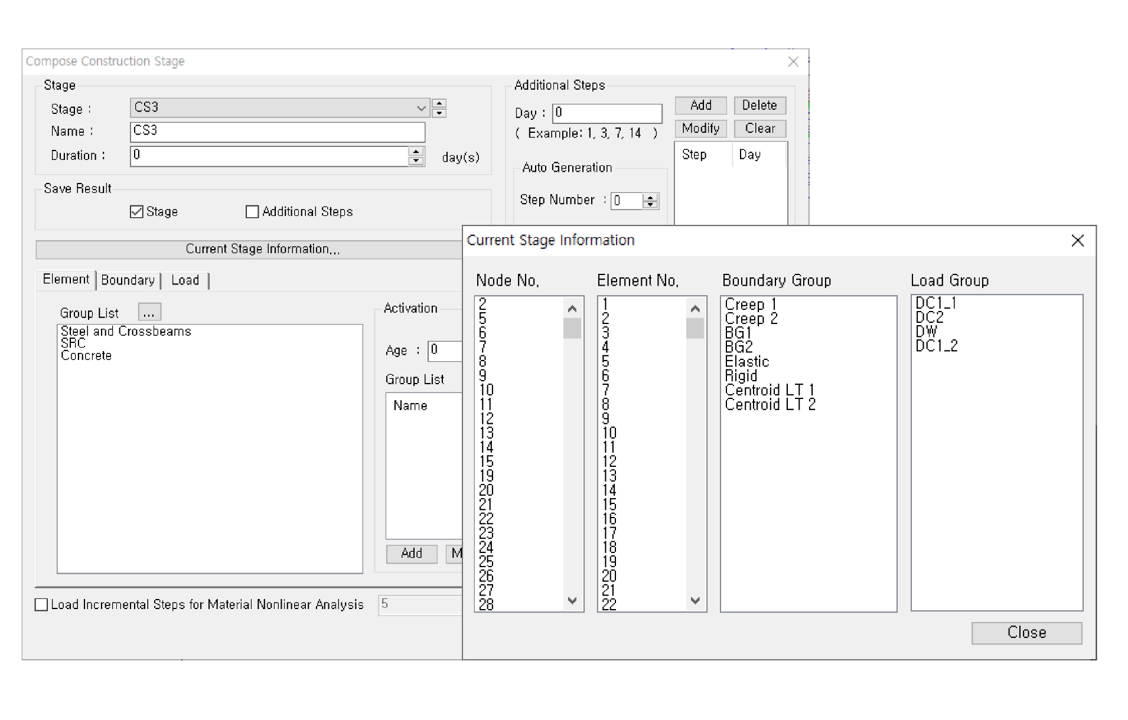This screenshot has height=720, width=1128.
Task: Click the Step Number spinner control
Action: coord(652,201)
